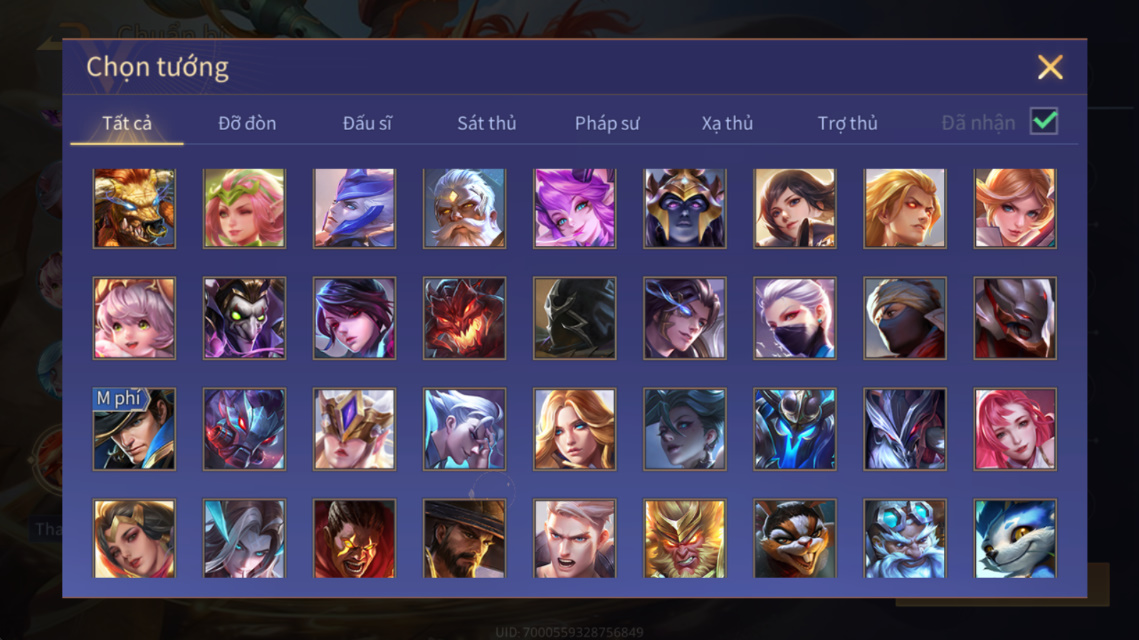Open the 'Đấu sĩ' tab
This screenshot has height=640, width=1139.
pos(367,123)
